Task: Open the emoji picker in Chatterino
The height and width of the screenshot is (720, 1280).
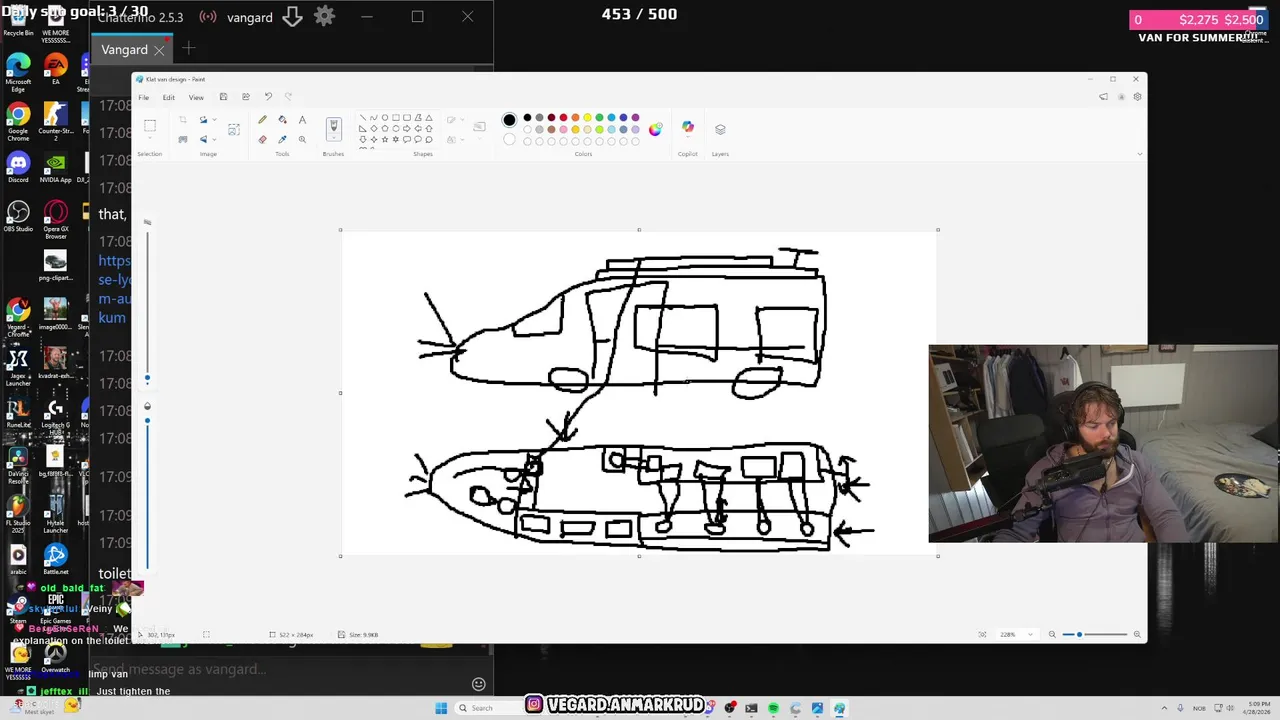Action: click(x=478, y=684)
